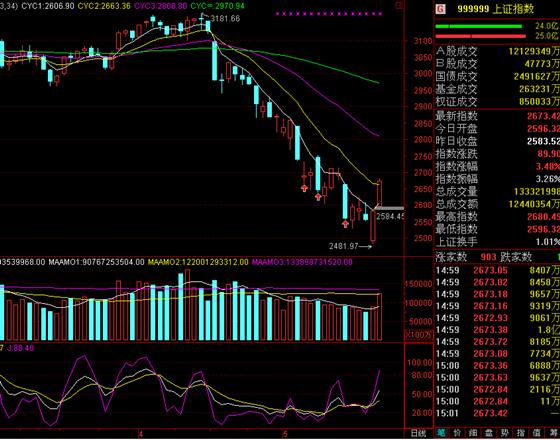
Task: Click the 3100 price axis label
Action: click(x=423, y=41)
